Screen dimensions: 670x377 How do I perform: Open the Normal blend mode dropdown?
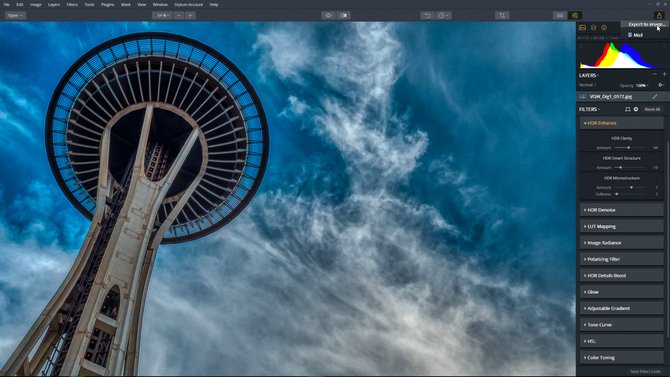(x=588, y=85)
